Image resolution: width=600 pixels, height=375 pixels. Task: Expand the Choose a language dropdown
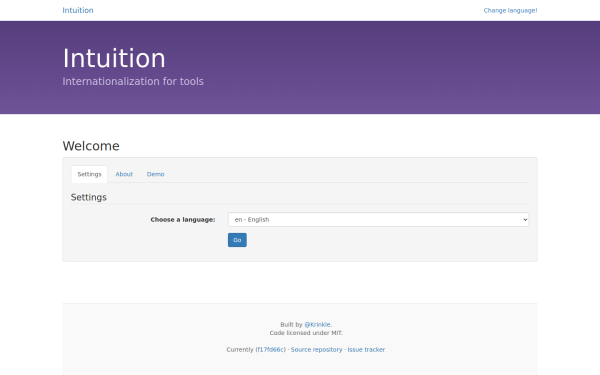pos(378,220)
